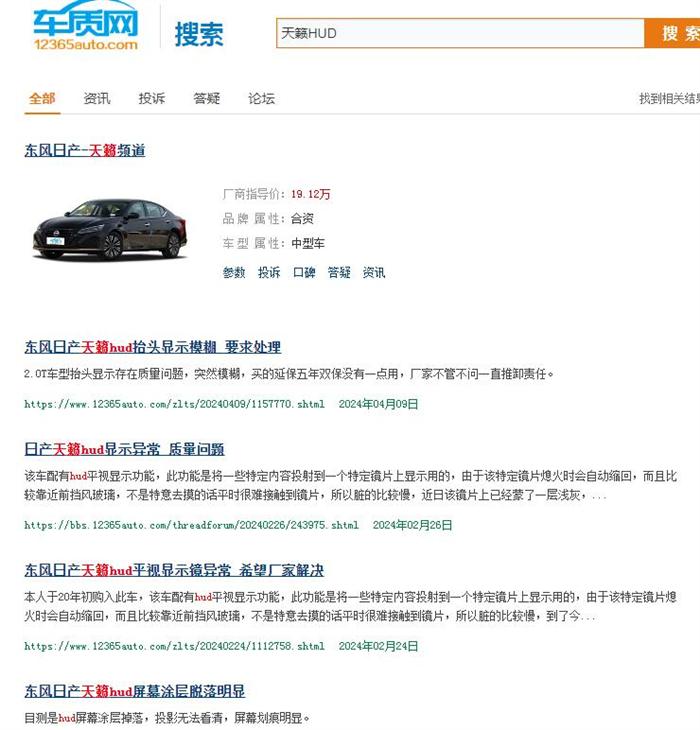
Task: Open result 东风日产天籁hud屏幕涂层脱落明显
Action: pyautogui.click(x=135, y=691)
